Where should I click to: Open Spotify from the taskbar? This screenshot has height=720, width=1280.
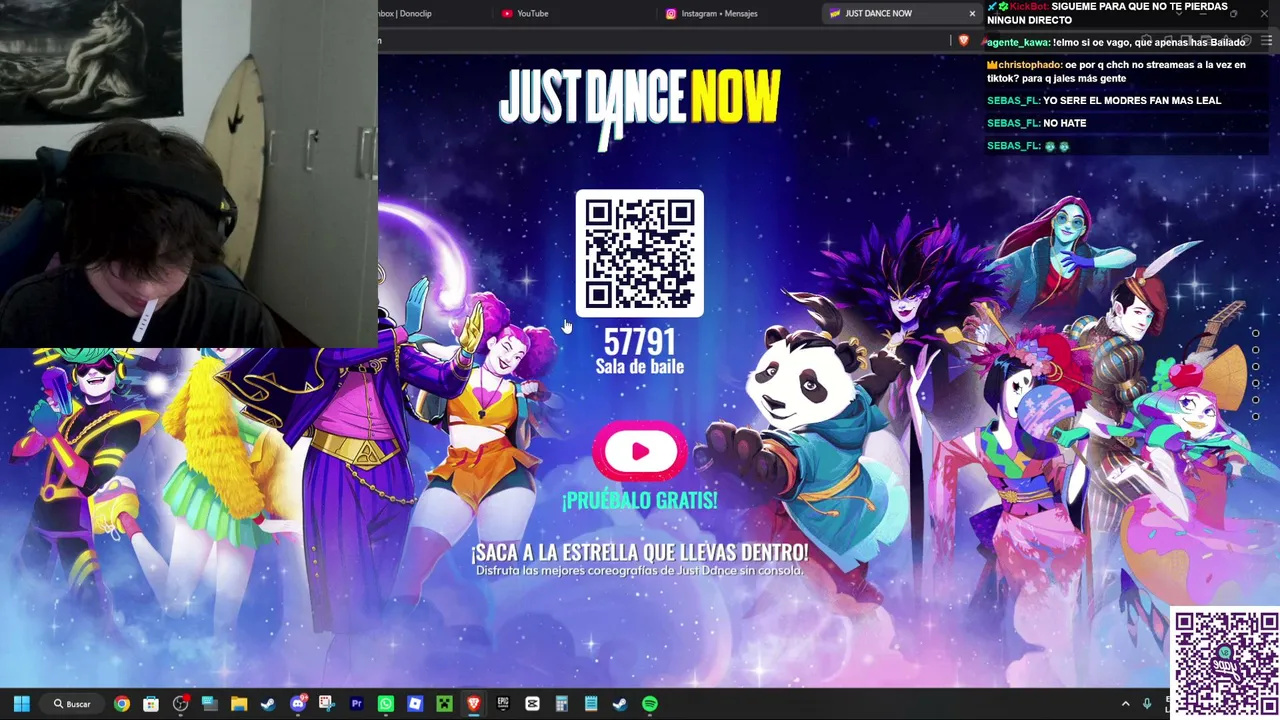click(650, 704)
